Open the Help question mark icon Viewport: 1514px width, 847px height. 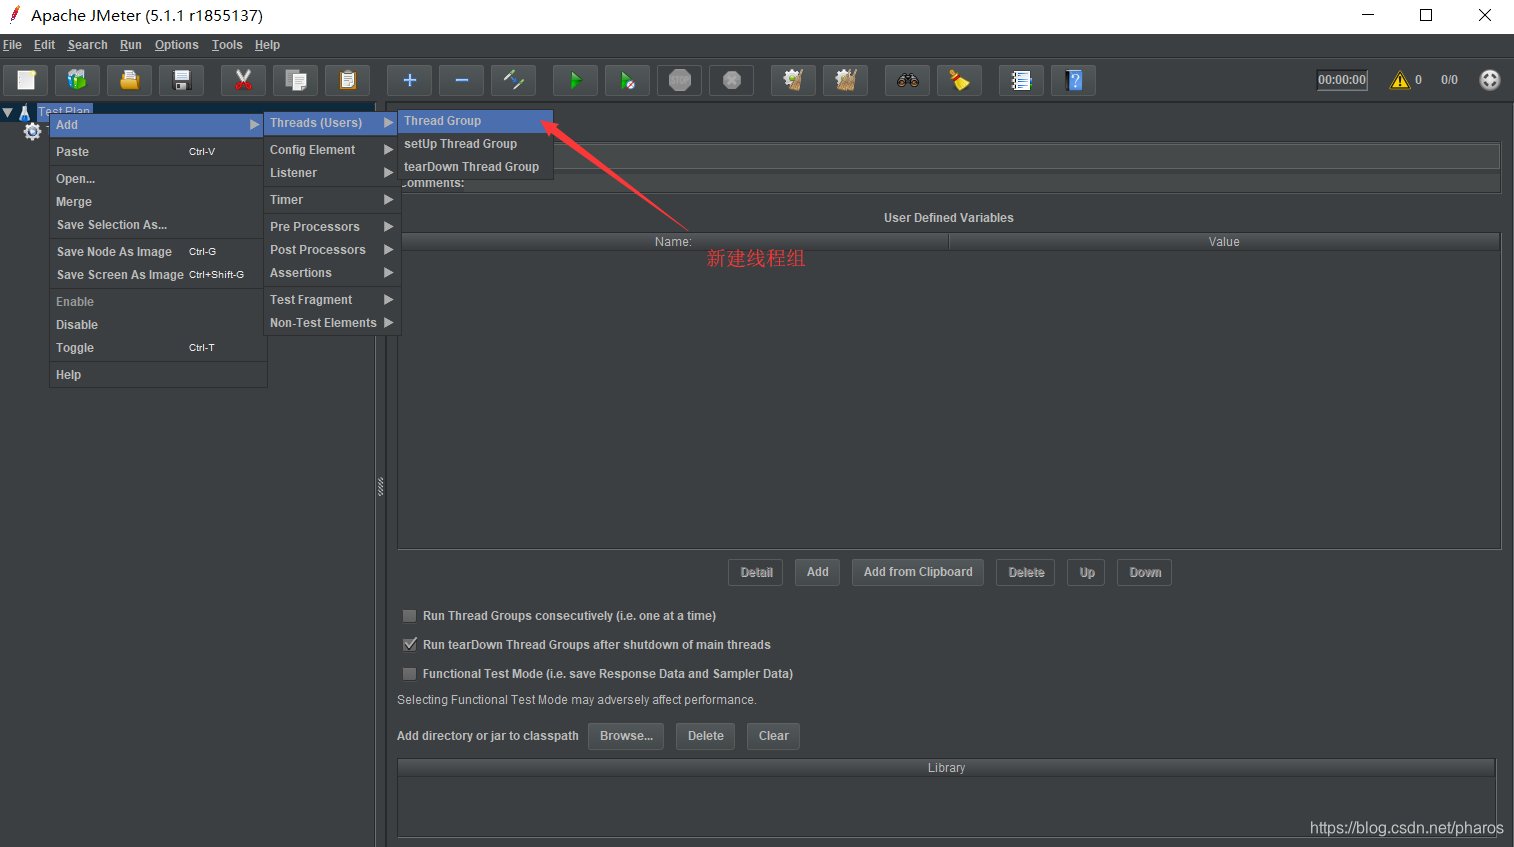1073,80
